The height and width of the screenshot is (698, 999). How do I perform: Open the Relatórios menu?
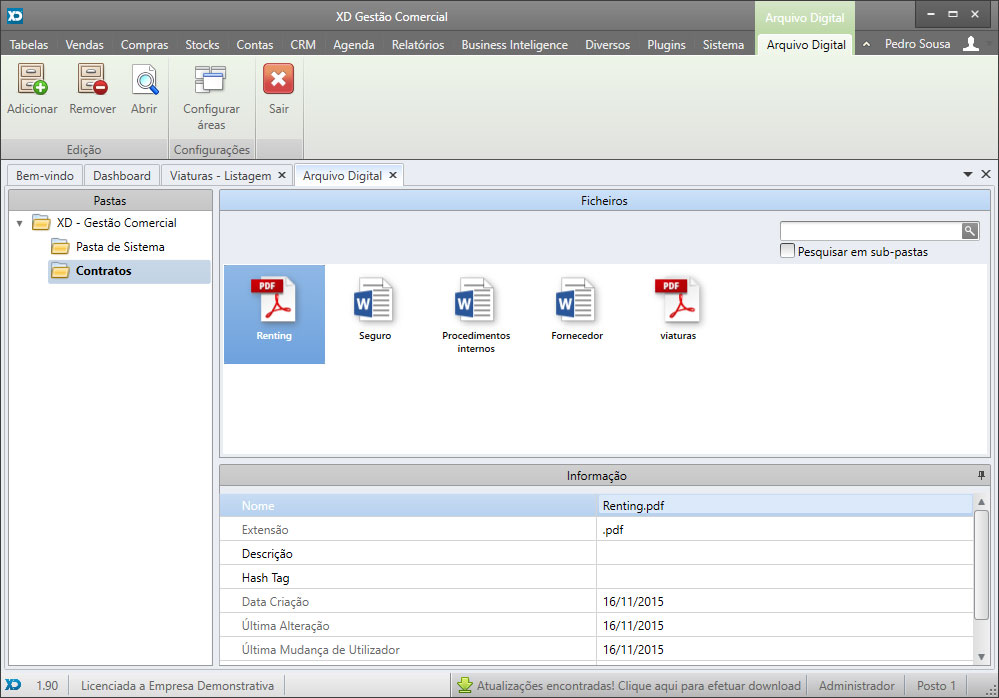pyautogui.click(x=417, y=45)
